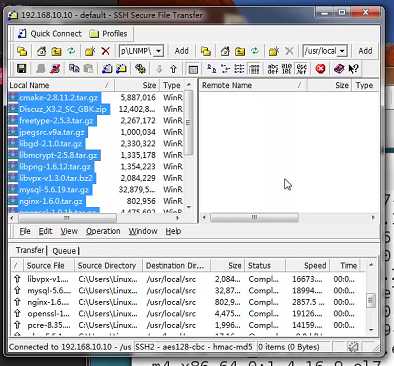Sort by Remote Name column header
This screenshot has width=394, height=366.
[x=253, y=85]
